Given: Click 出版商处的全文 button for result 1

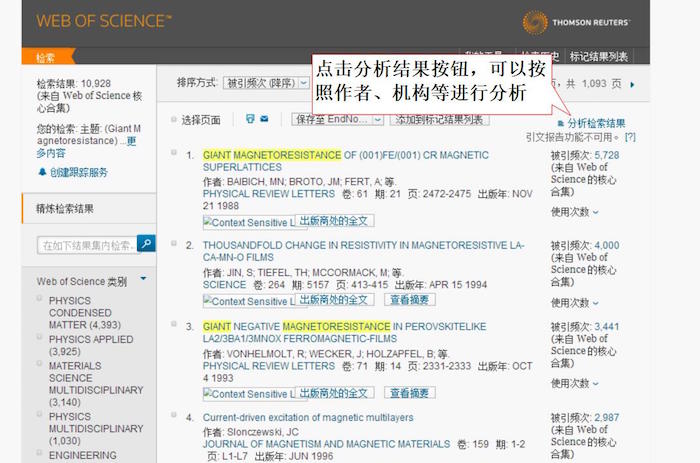Looking at the screenshot, I should pyautogui.click(x=334, y=221).
